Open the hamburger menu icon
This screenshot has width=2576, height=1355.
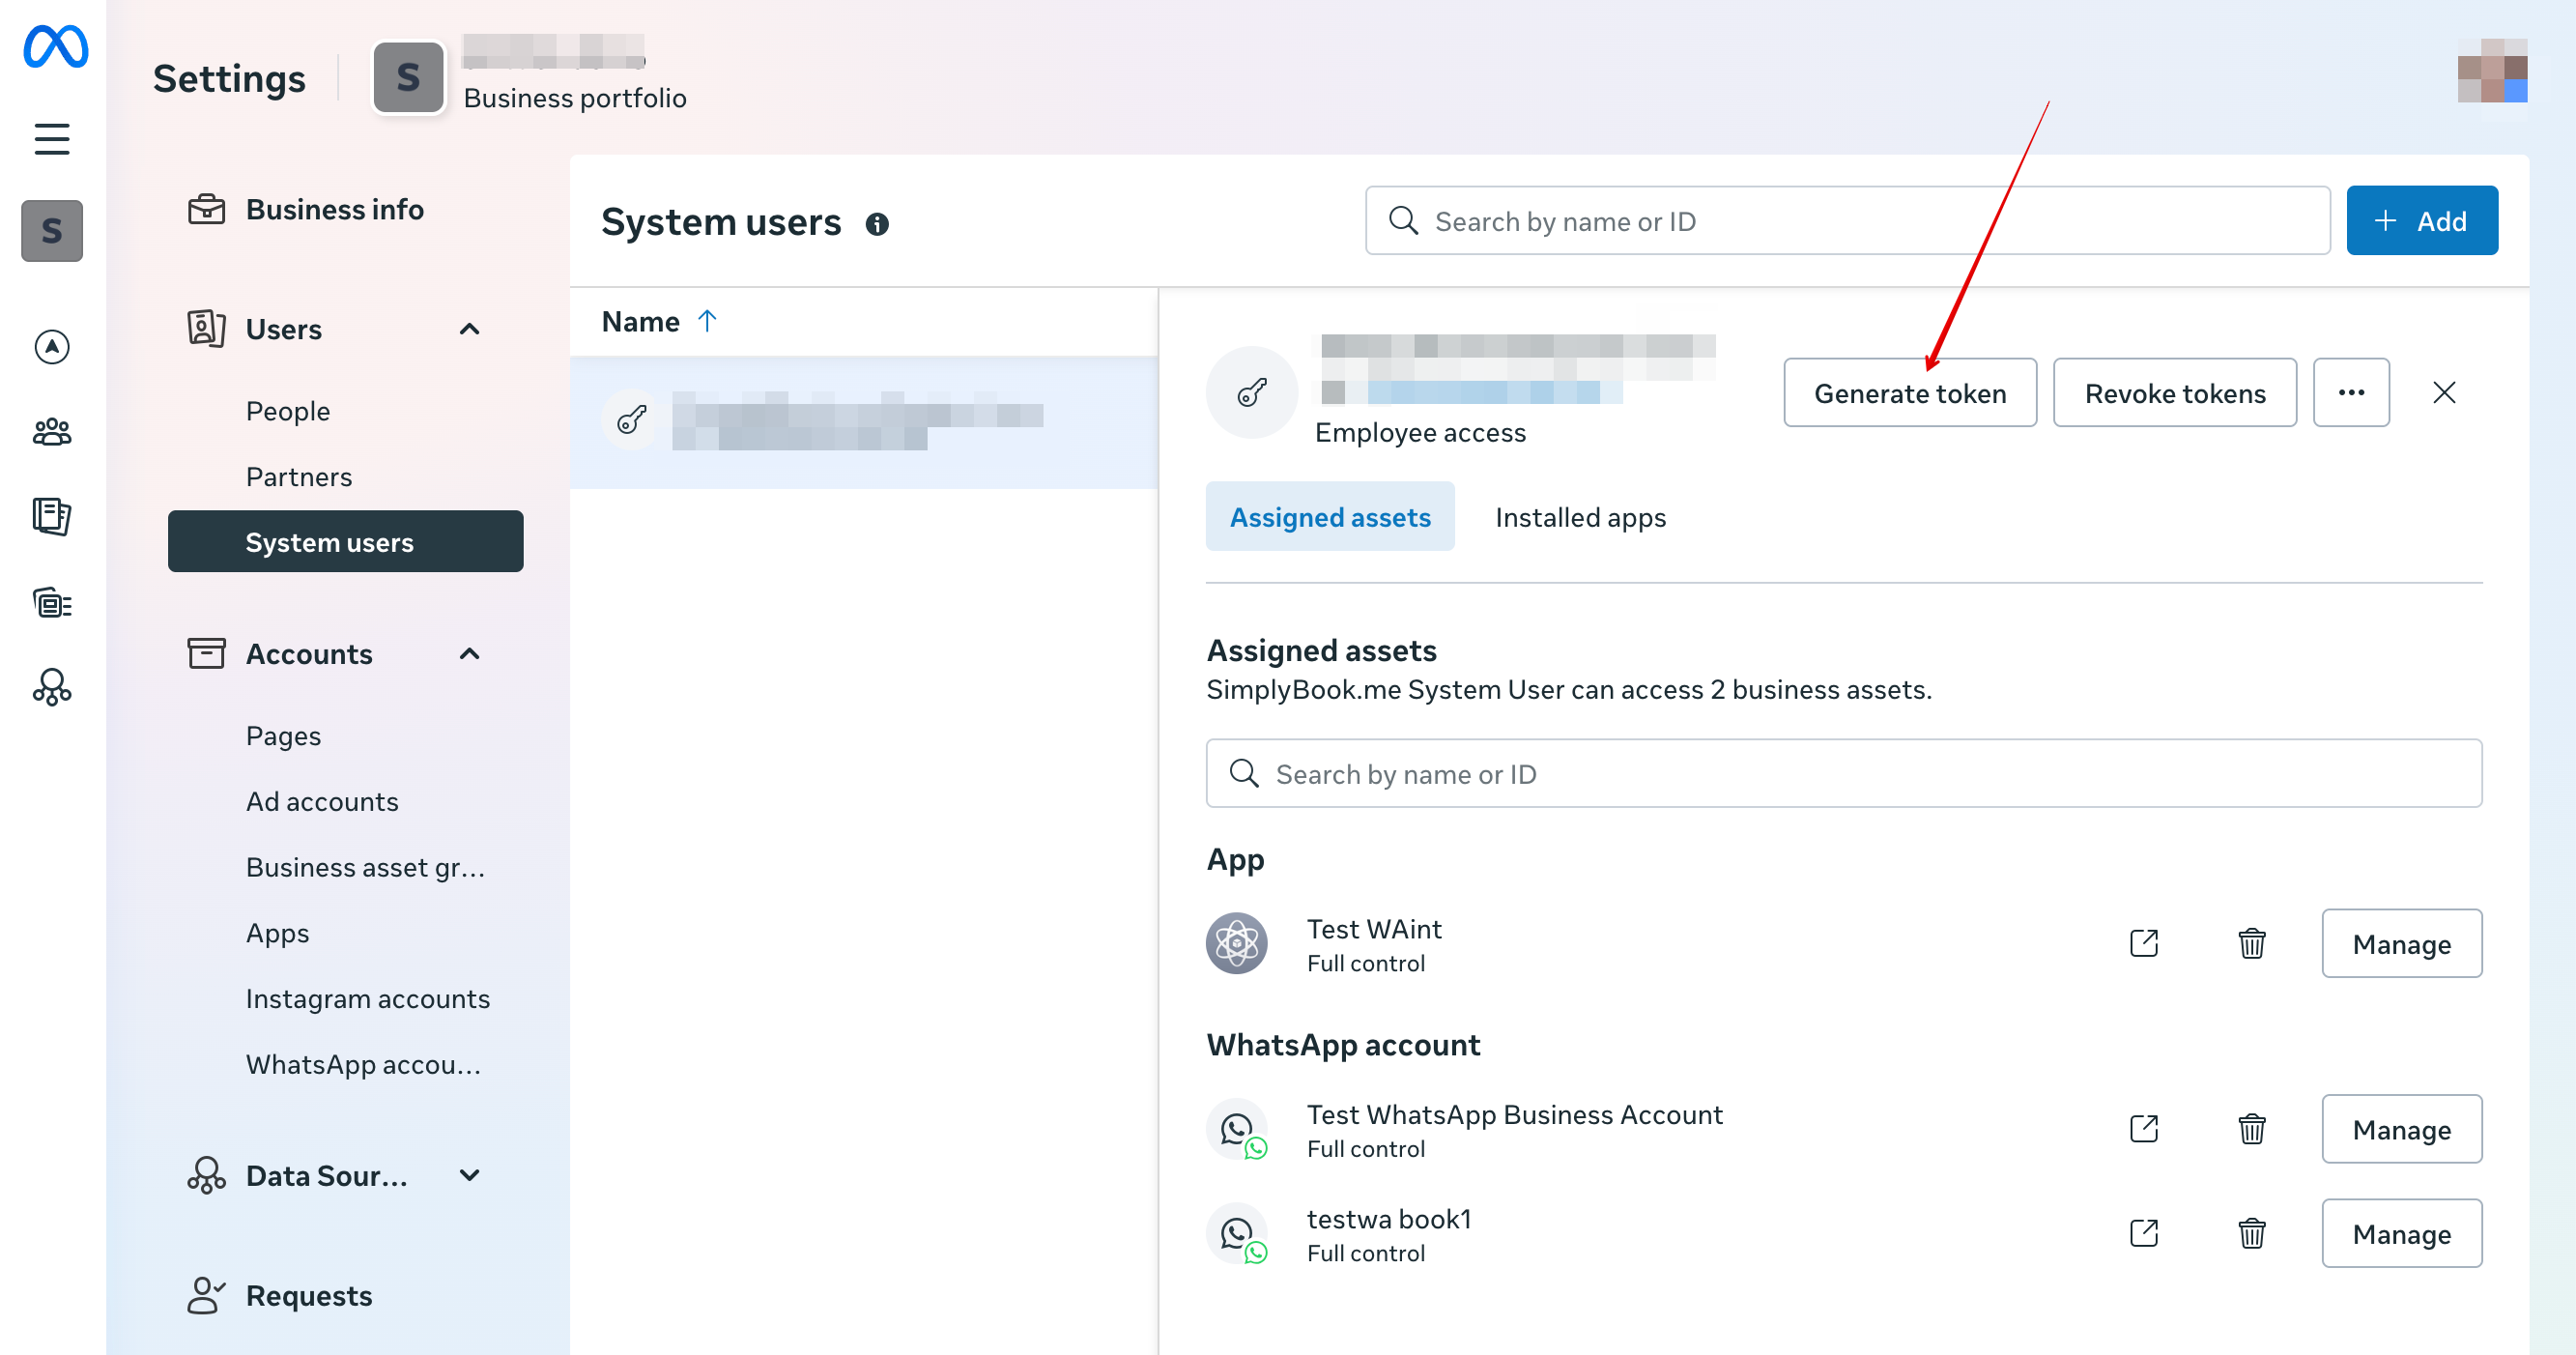tap(52, 139)
